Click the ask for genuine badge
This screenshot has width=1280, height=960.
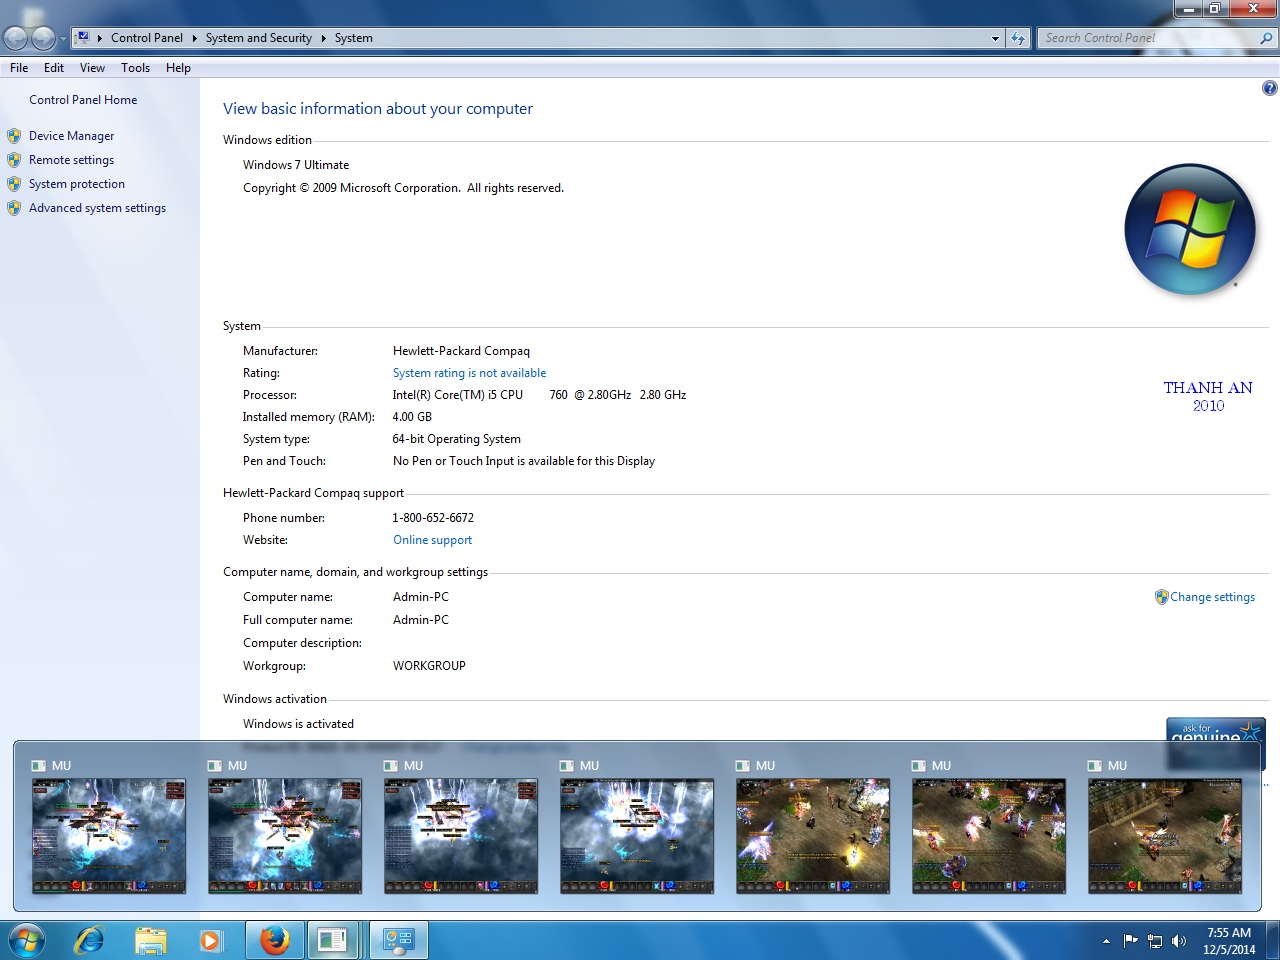tap(1215, 732)
